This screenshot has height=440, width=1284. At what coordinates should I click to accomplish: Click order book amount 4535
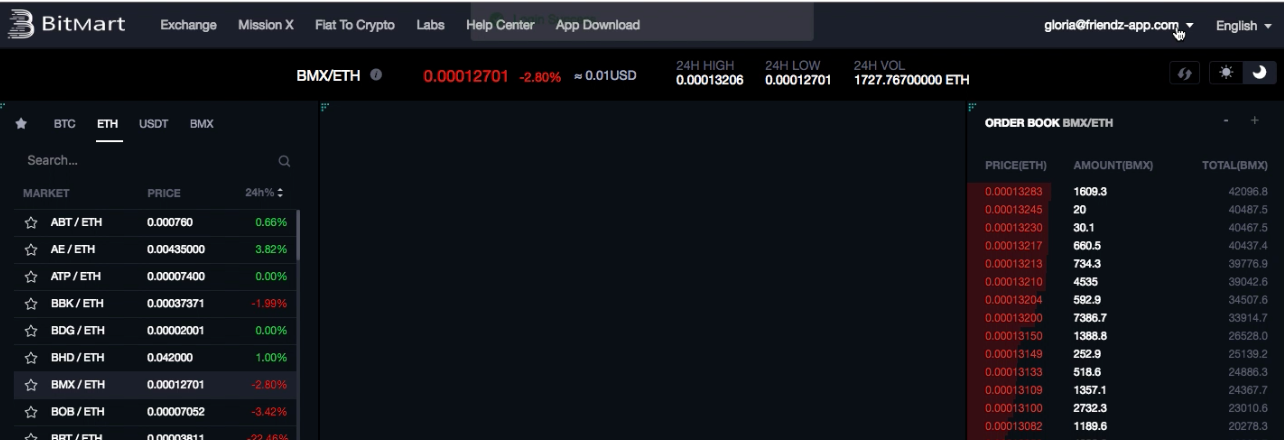[x=1086, y=282]
